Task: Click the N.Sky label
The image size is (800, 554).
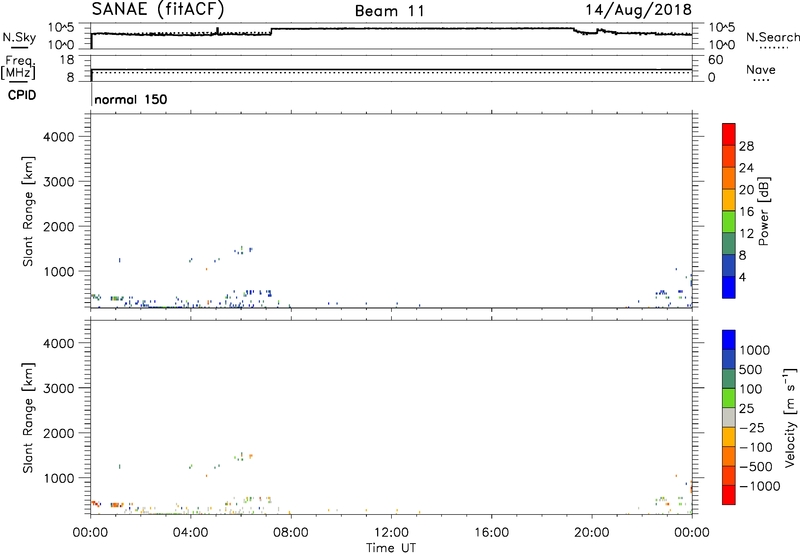Action: (x=19, y=37)
